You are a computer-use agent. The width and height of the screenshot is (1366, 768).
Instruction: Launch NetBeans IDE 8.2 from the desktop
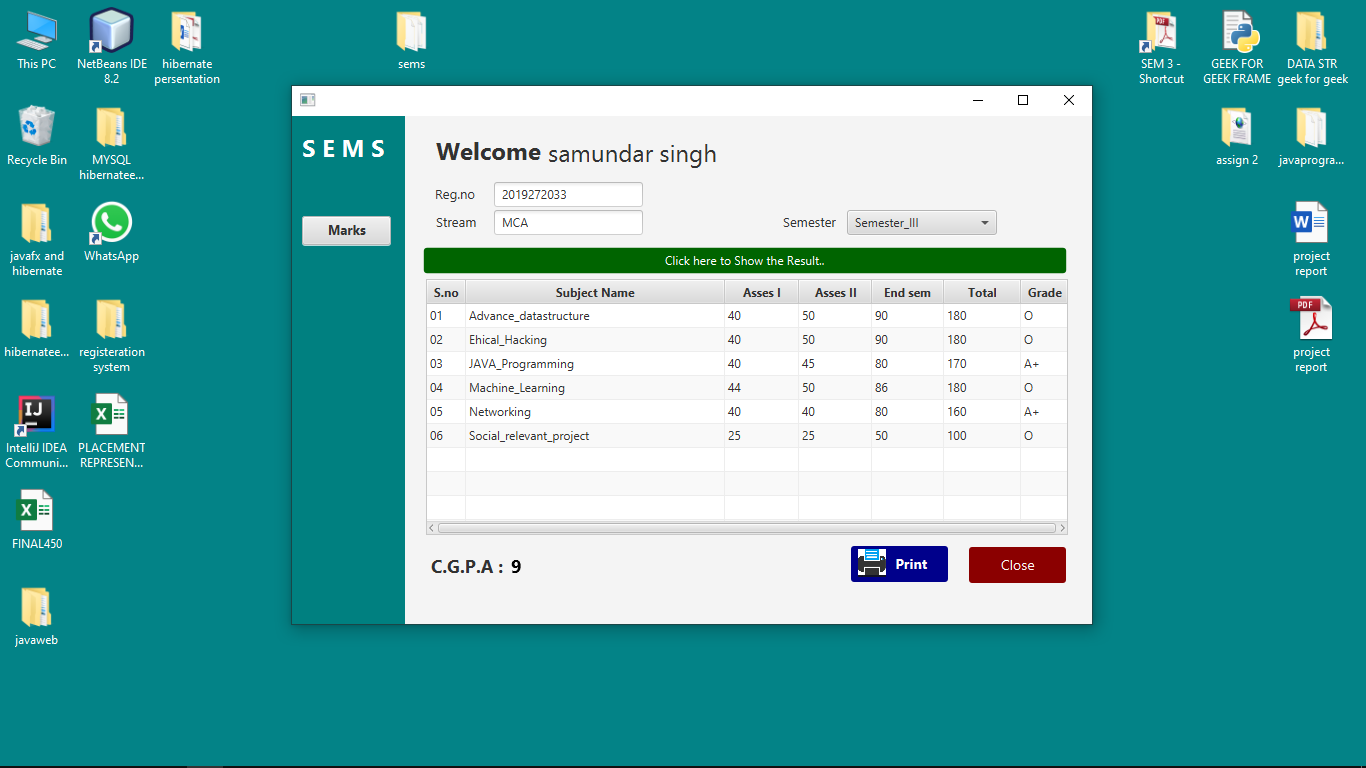[x=110, y=40]
